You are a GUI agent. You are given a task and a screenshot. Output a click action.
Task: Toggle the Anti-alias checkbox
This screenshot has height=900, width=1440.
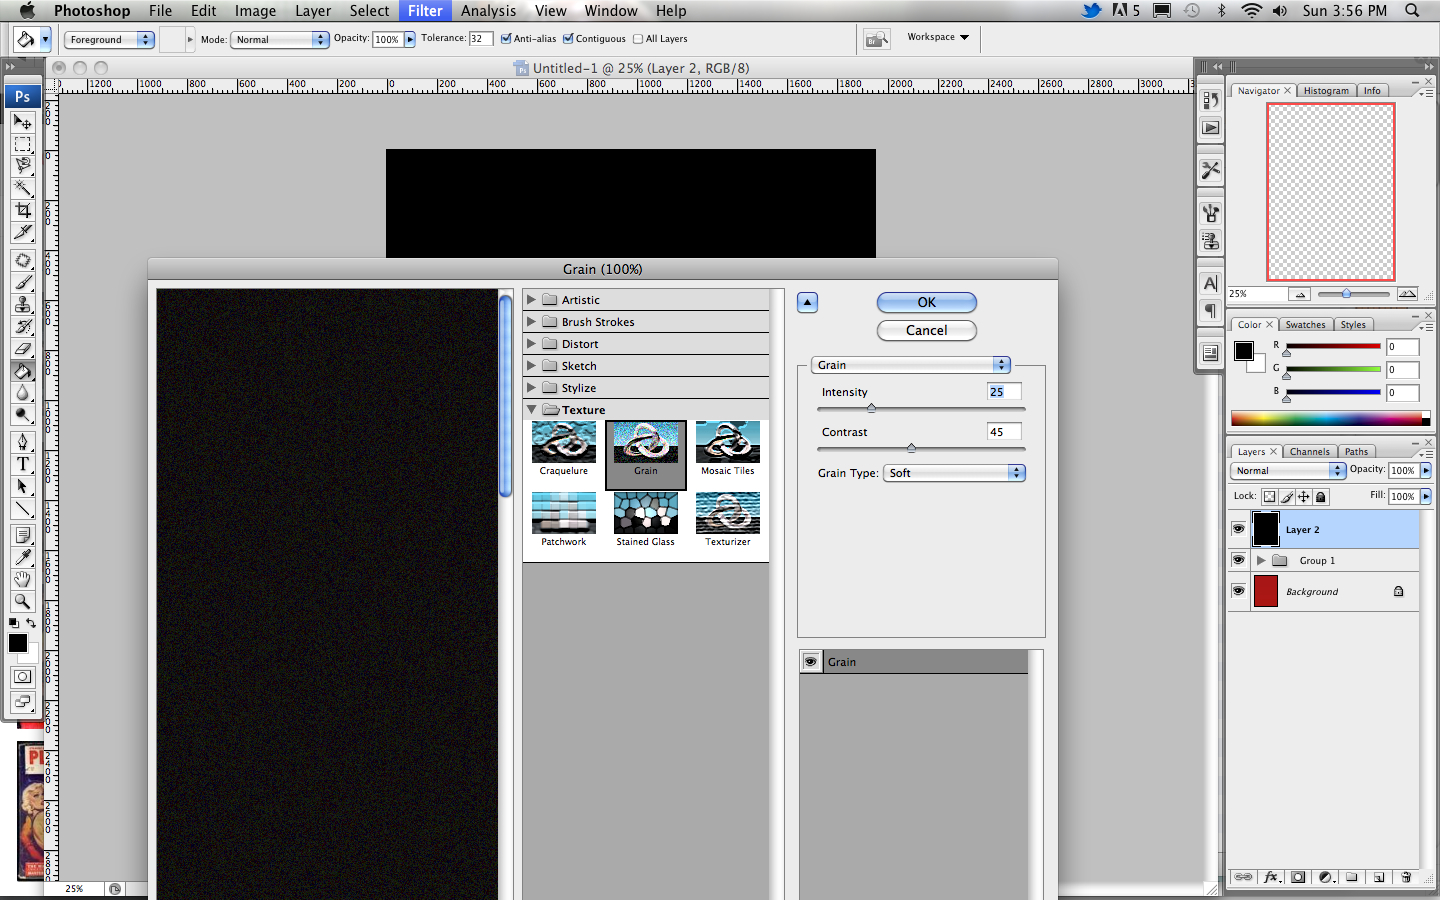506,39
